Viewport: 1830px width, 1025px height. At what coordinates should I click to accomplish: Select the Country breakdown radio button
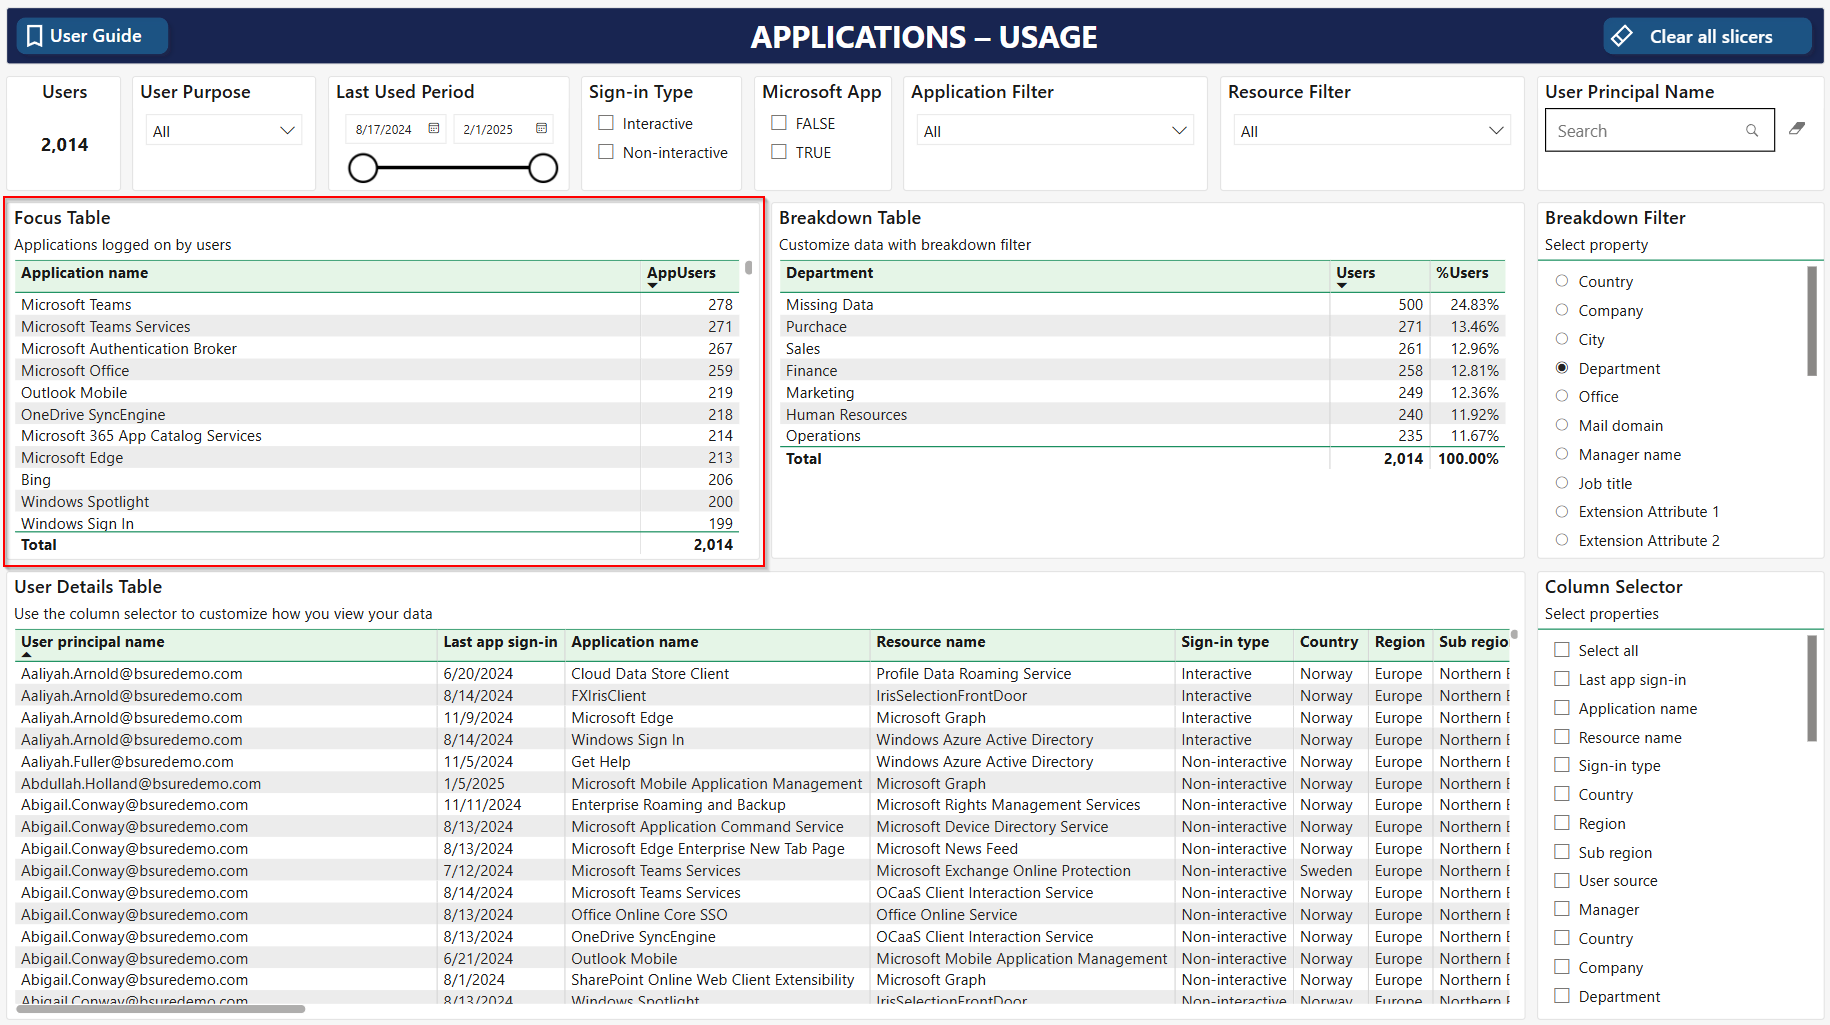[x=1562, y=281]
